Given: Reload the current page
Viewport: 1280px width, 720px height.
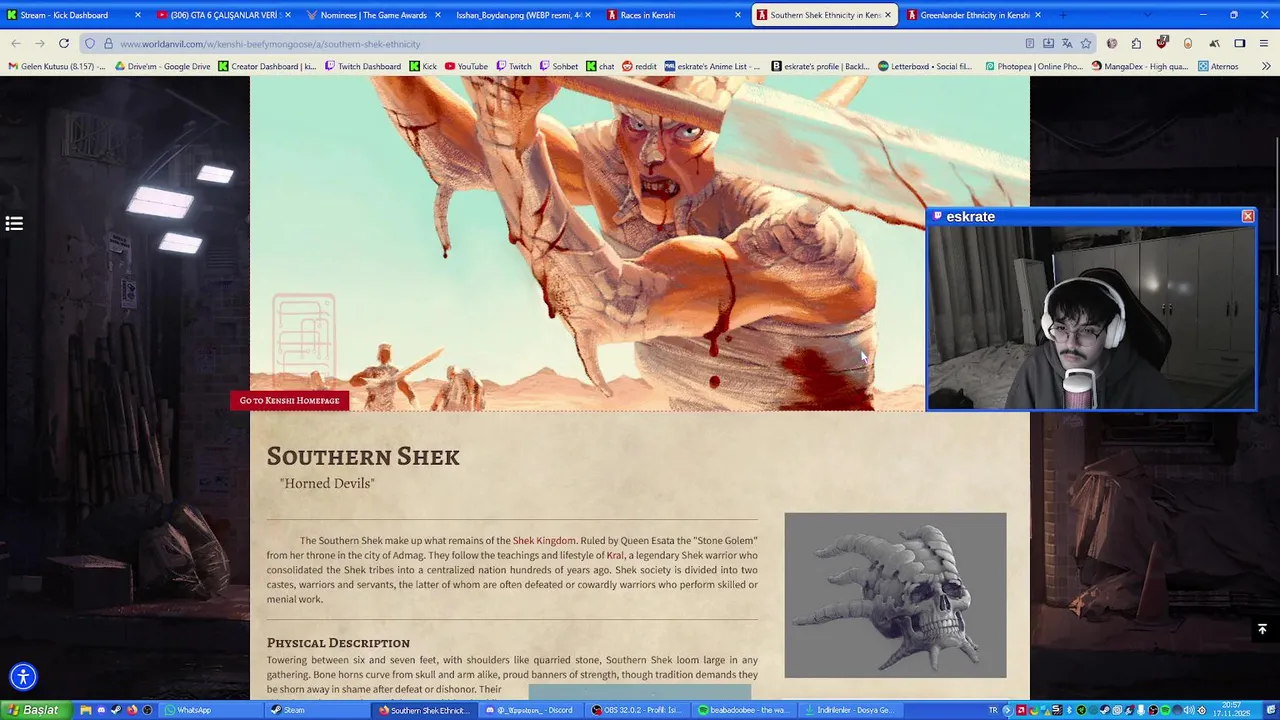Looking at the screenshot, I should click(x=64, y=43).
